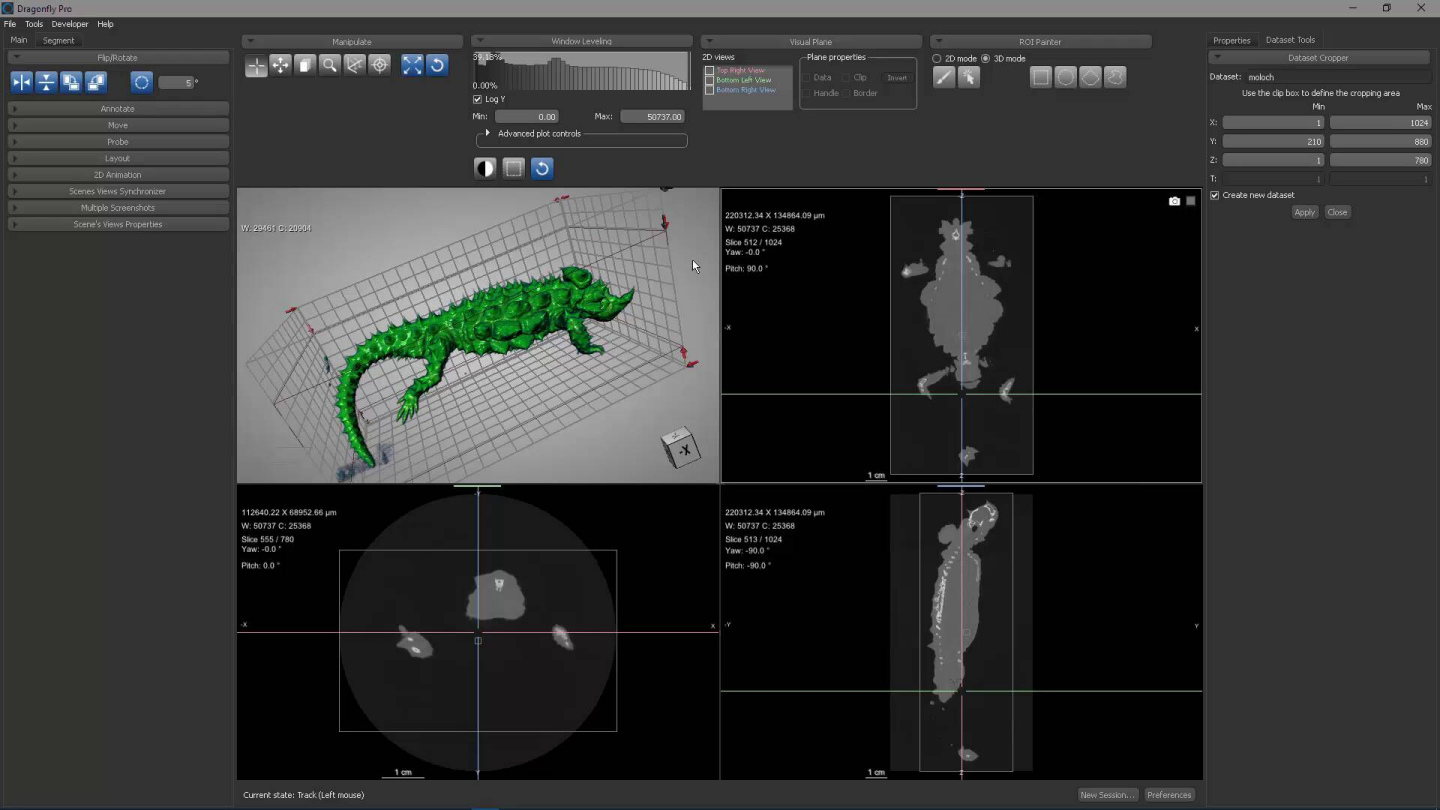Viewport: 1440px width, 810px height.
Task: Select the rectangle ROI shape tool
Action: click(1040, 77)
